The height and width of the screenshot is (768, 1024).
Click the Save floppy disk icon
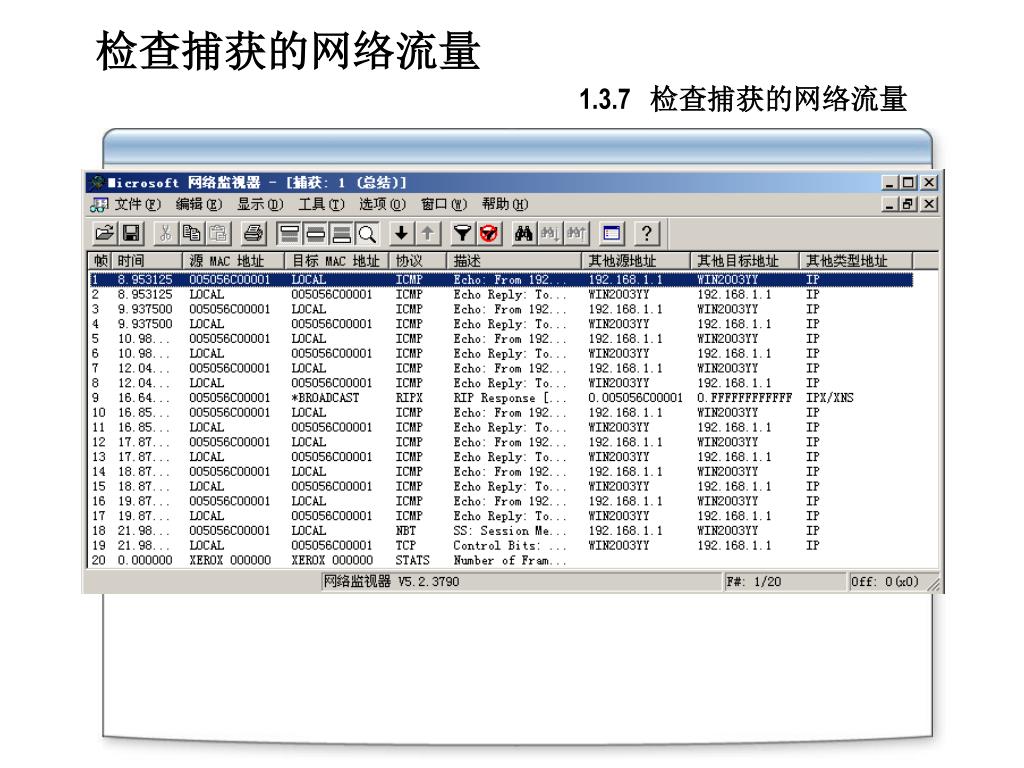point(131,233)
